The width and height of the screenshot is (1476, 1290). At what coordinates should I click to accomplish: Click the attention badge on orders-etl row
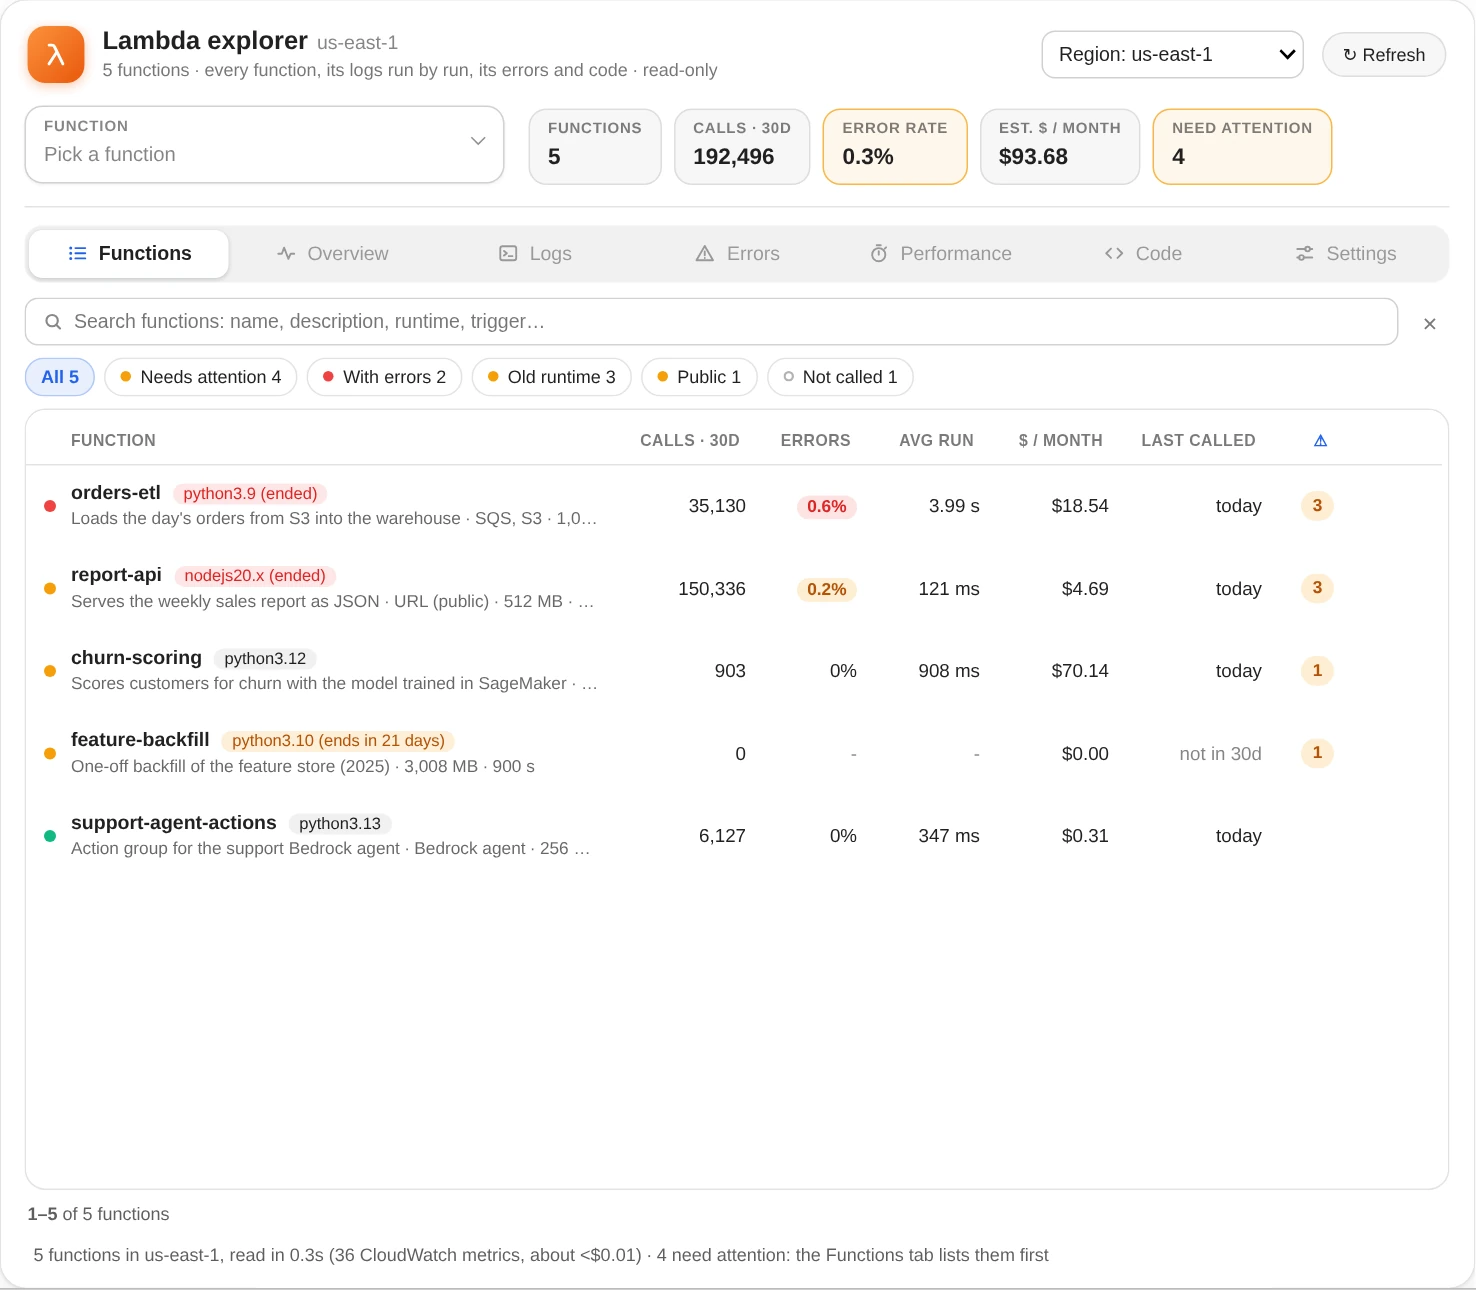point(1317,506)
